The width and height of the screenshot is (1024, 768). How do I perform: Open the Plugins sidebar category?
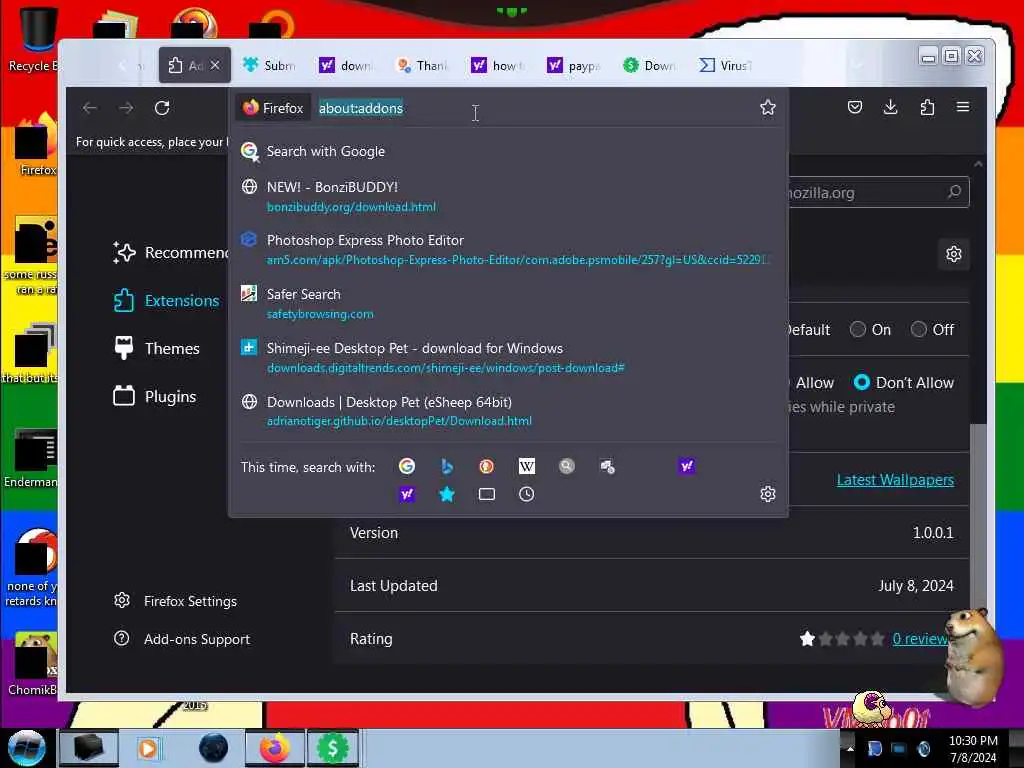[155, 396]
